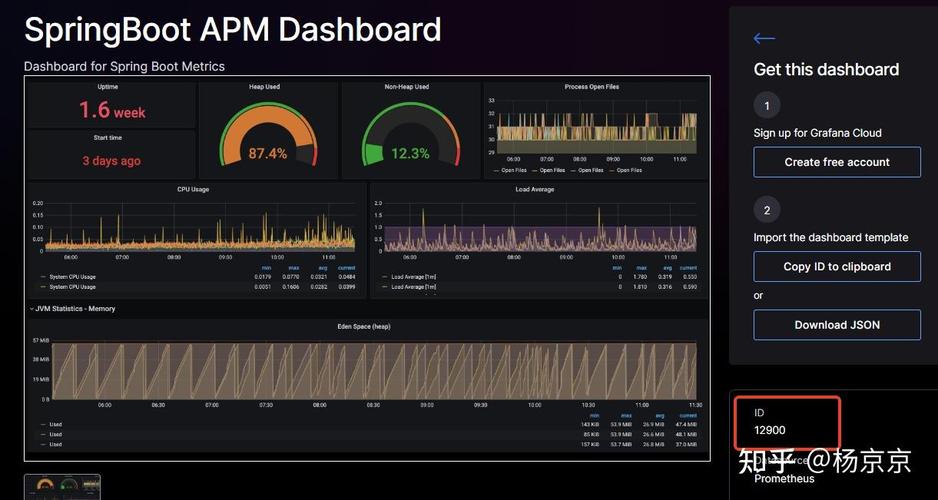The image size is (938, 500).
Task: Click the dashboard ID 12900 value
Action: 770,431
